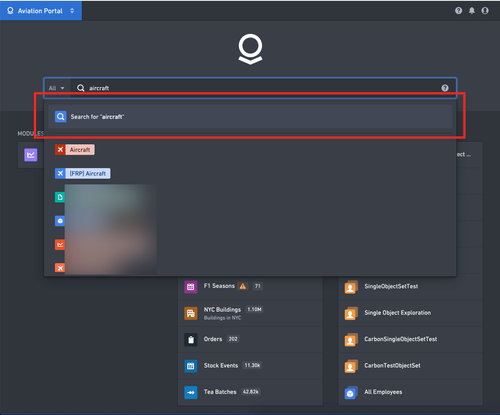This screenshot has height=415, width=500.
Task: Click the help icon in top bar
Action: [x=458, y=11]
